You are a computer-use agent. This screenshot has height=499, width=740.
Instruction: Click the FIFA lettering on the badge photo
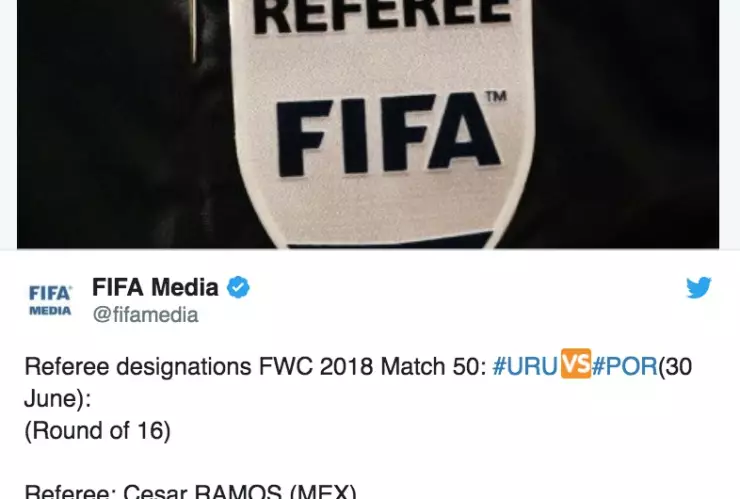(x=388, y=136)
